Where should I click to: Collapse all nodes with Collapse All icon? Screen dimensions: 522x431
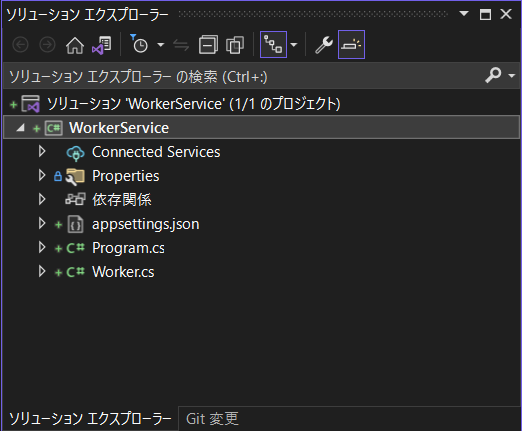(x=208, y=45)
